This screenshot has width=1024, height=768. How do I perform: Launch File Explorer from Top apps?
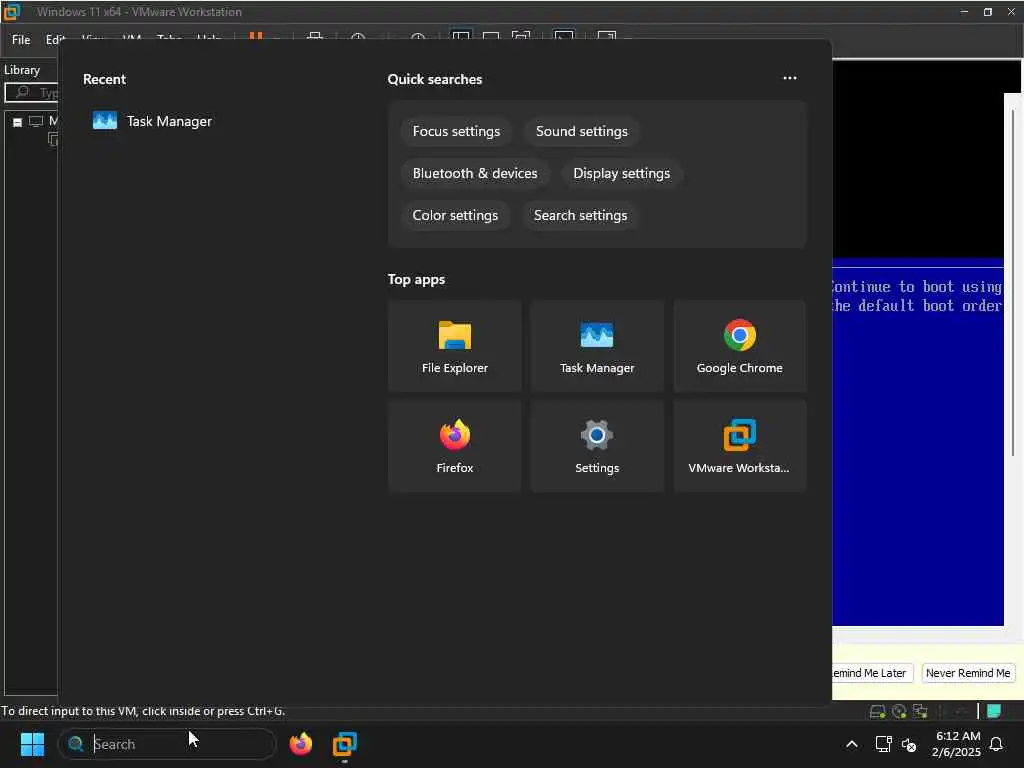pos(455,346)
